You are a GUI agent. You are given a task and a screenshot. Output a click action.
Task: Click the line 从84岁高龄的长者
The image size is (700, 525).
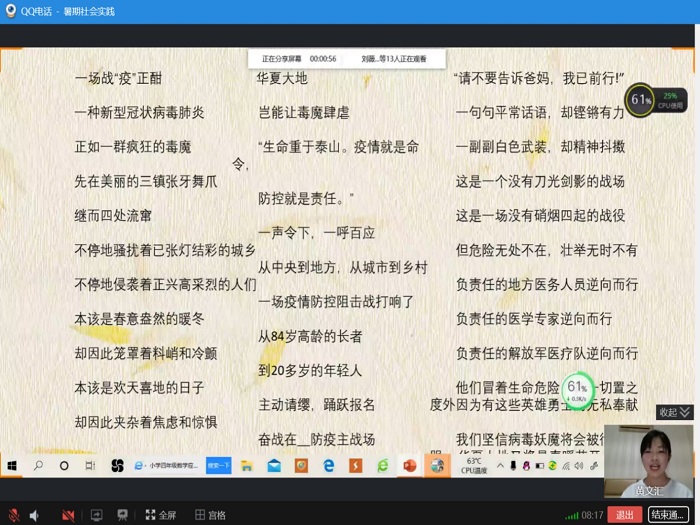click(x=310, y=337)
